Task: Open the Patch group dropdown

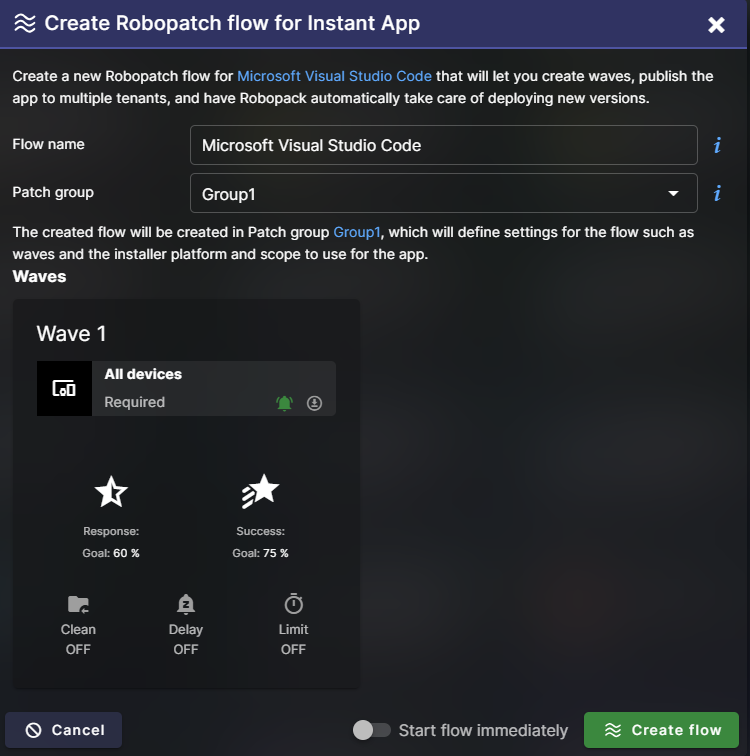Action: 443,193
